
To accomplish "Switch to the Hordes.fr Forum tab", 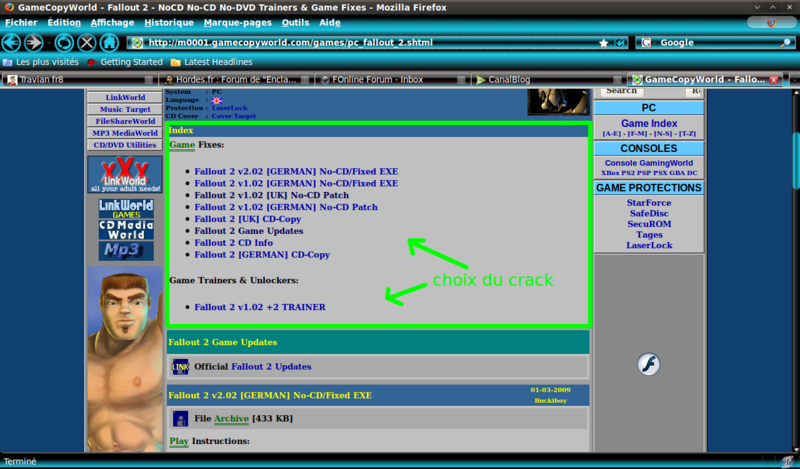I will (235, 80).
